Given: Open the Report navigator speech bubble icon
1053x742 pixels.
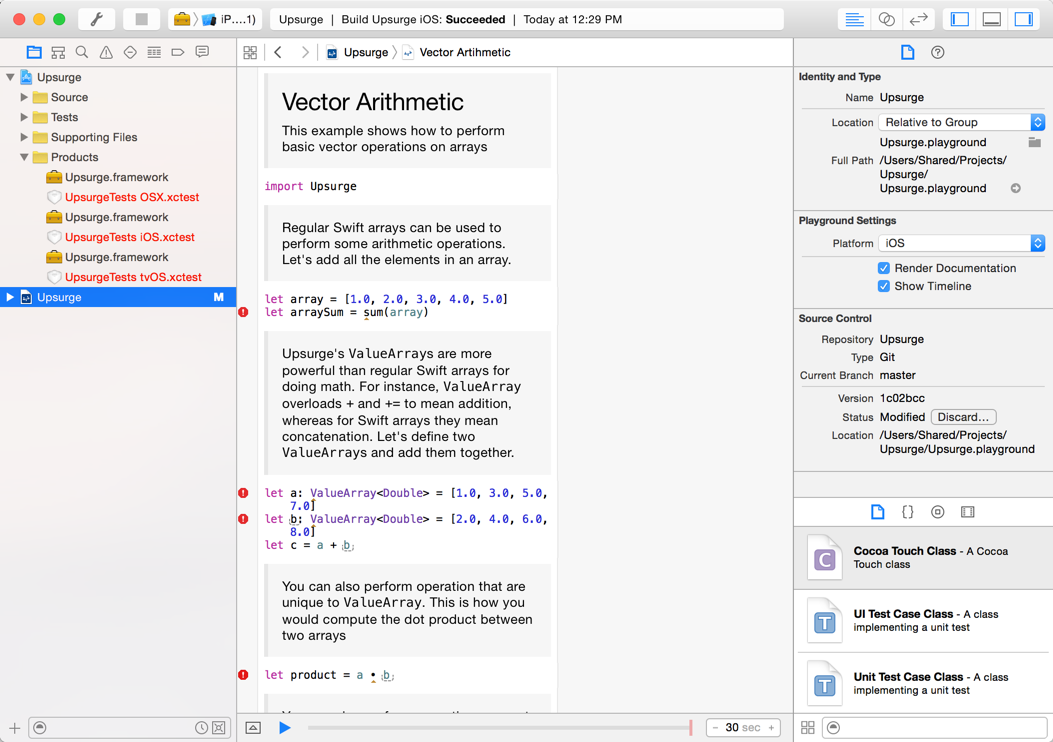Looking at the screenshot, I should (202, 52).
